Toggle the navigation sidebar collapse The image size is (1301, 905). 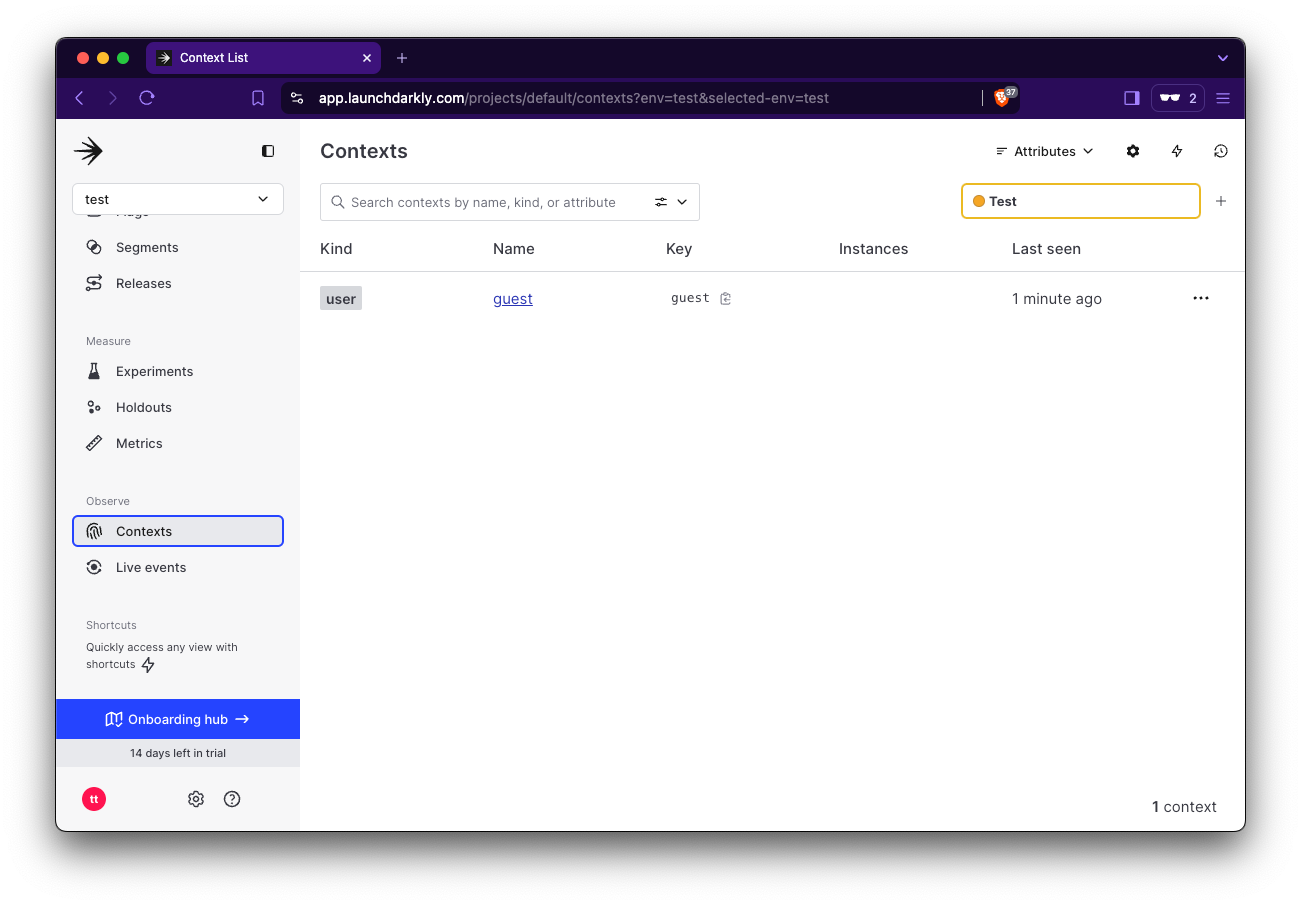point(267,151)
